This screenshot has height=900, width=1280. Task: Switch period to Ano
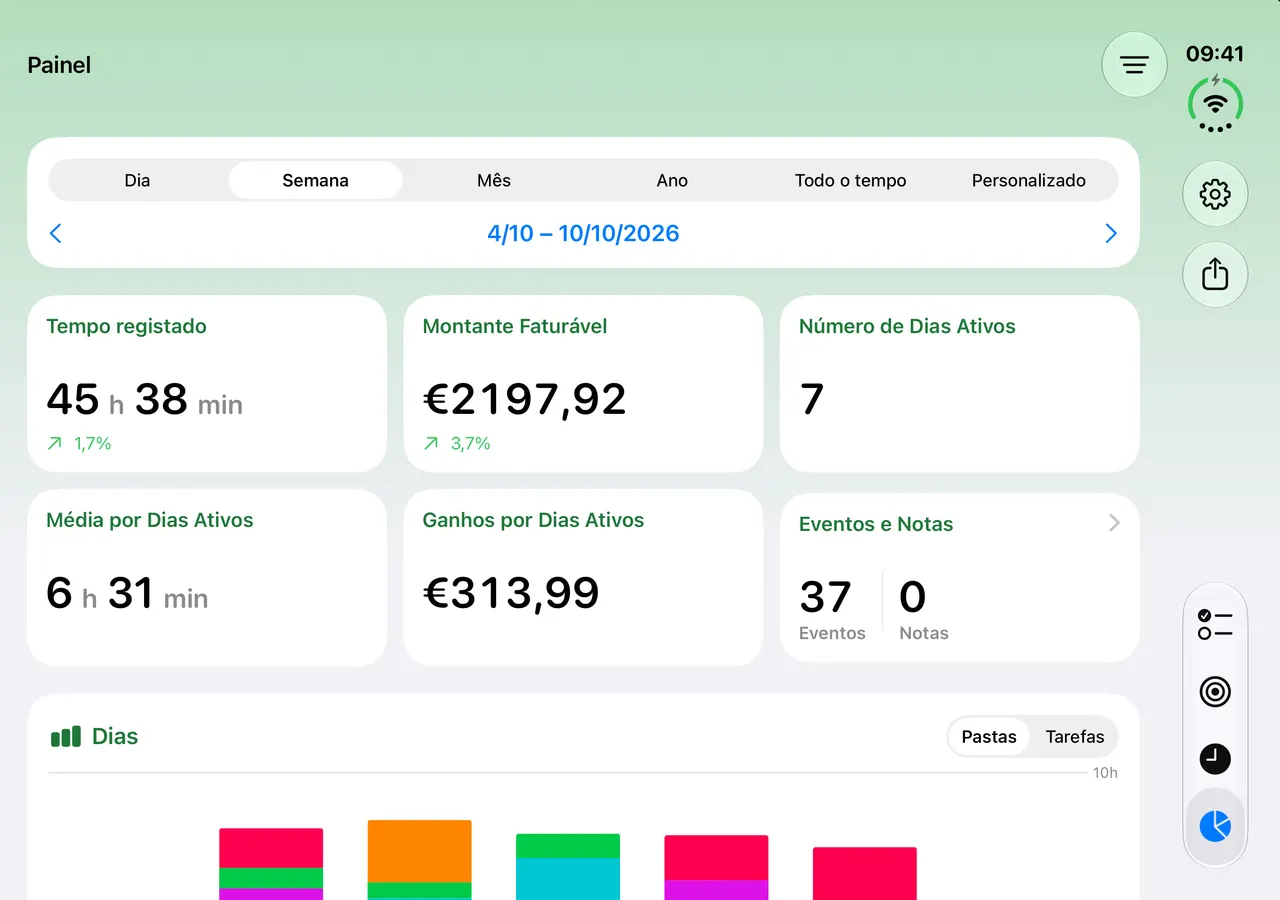click(672, 181)
